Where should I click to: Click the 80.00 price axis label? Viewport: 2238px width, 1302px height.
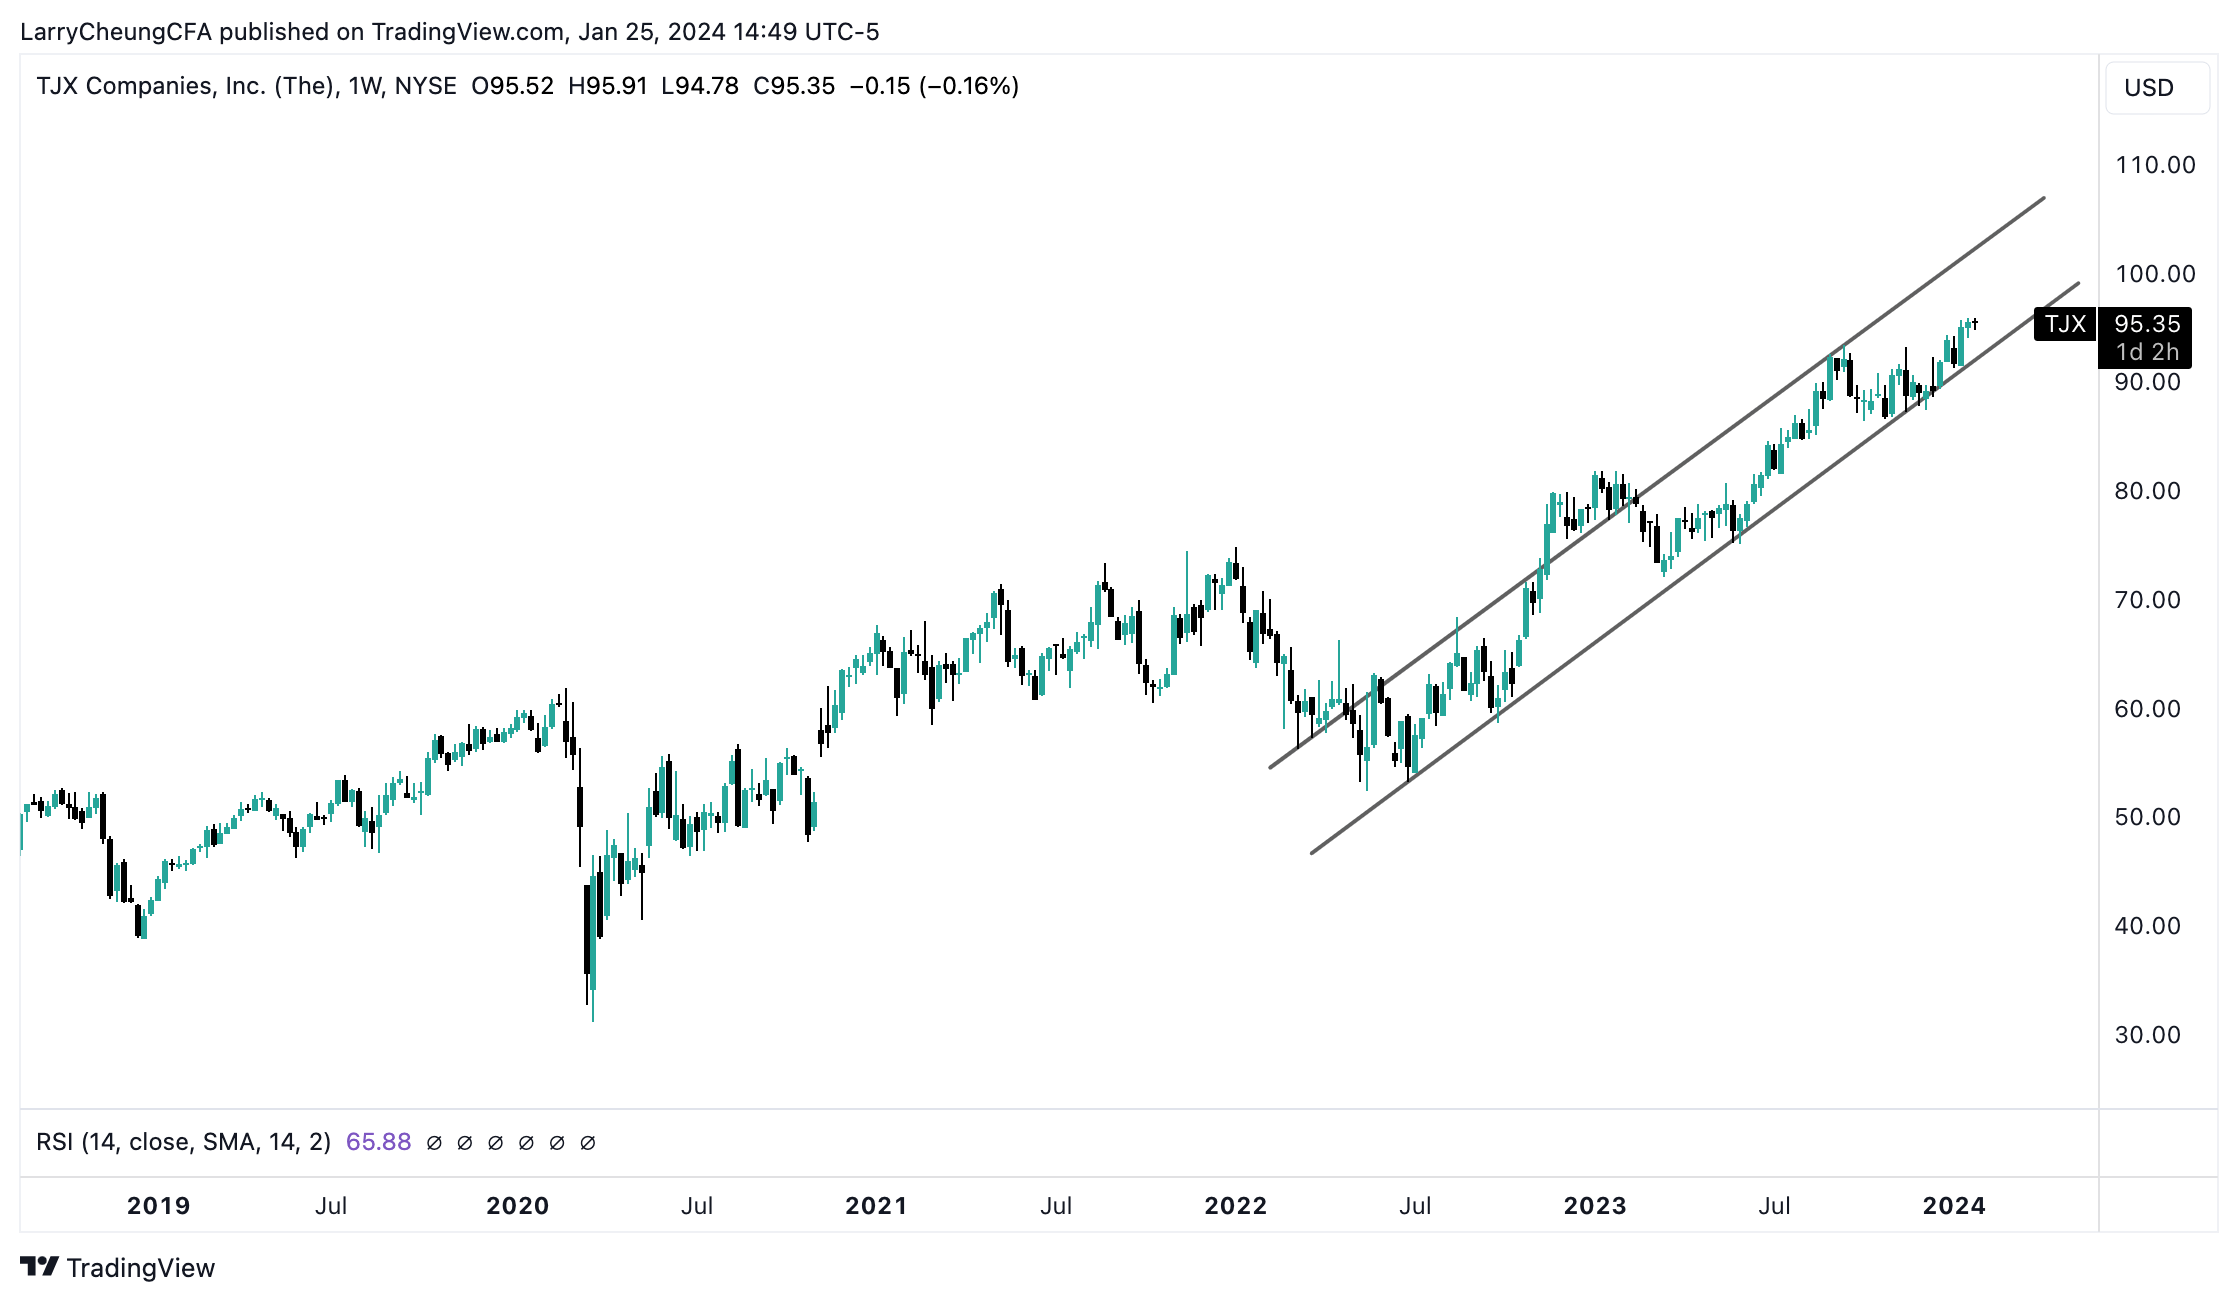[2147, 491]
